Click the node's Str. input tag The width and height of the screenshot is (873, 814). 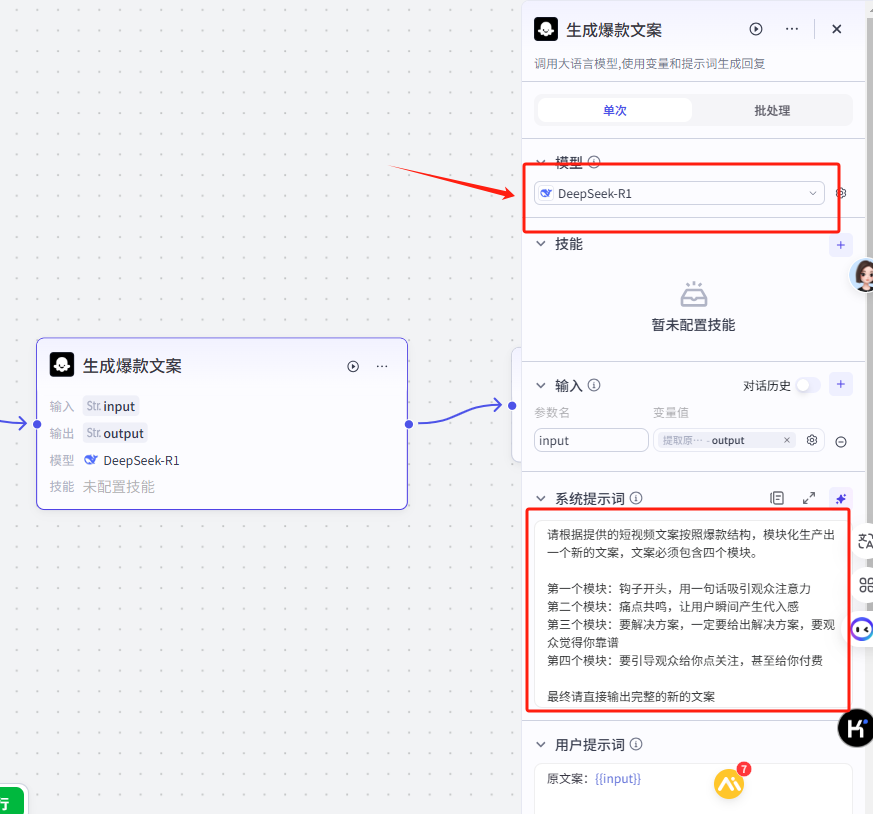(x=111, y=406)
